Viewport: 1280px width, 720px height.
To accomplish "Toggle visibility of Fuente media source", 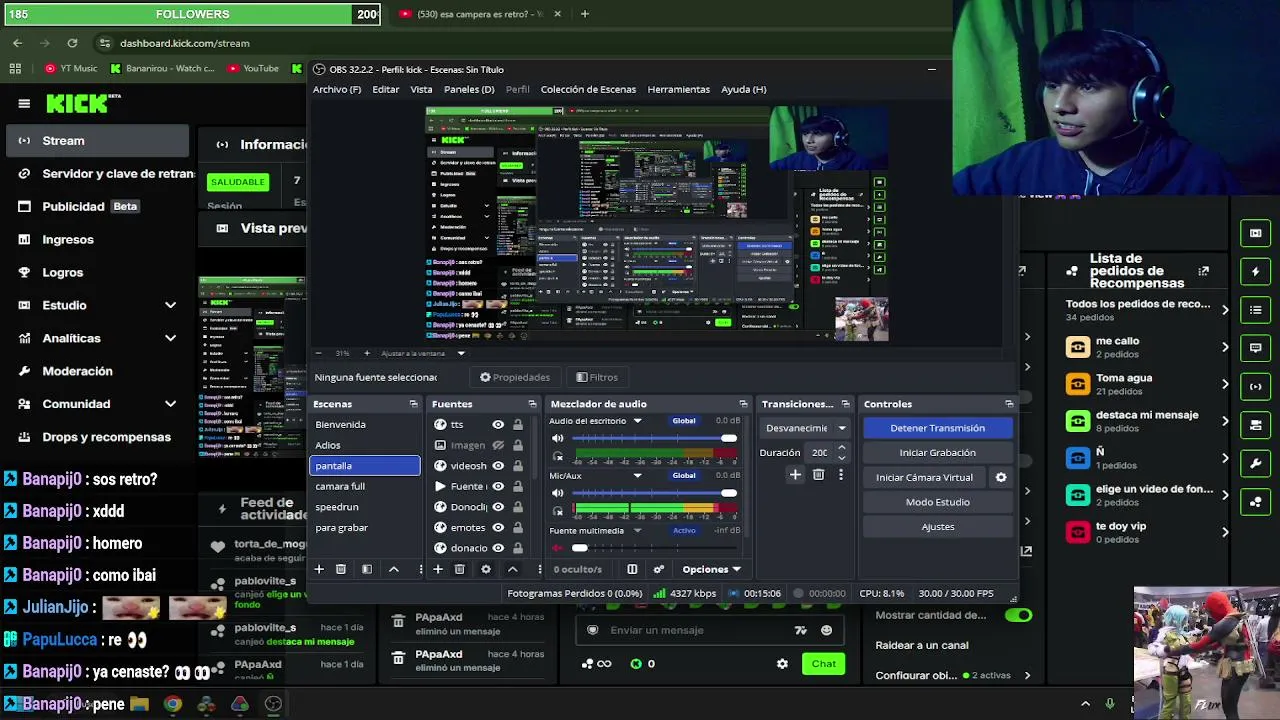I will tap(498, 486).
